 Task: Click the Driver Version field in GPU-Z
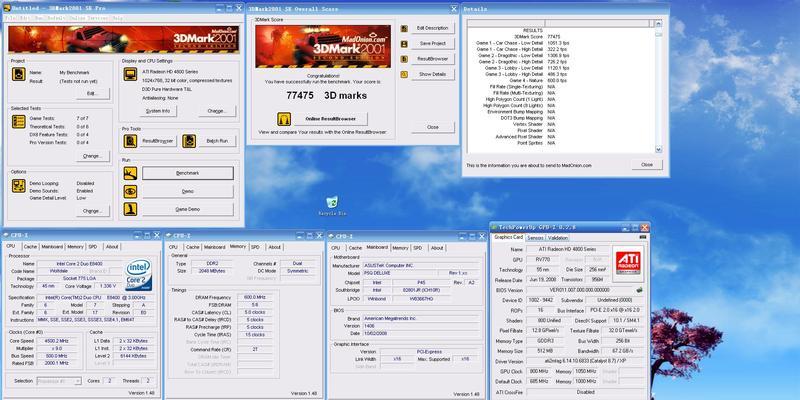point(586,361)
